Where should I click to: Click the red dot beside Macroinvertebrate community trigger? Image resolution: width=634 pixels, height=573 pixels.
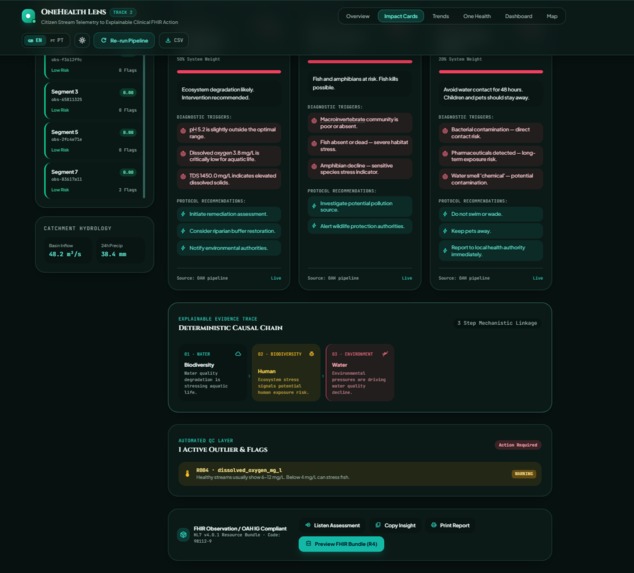tap(314, 121)
